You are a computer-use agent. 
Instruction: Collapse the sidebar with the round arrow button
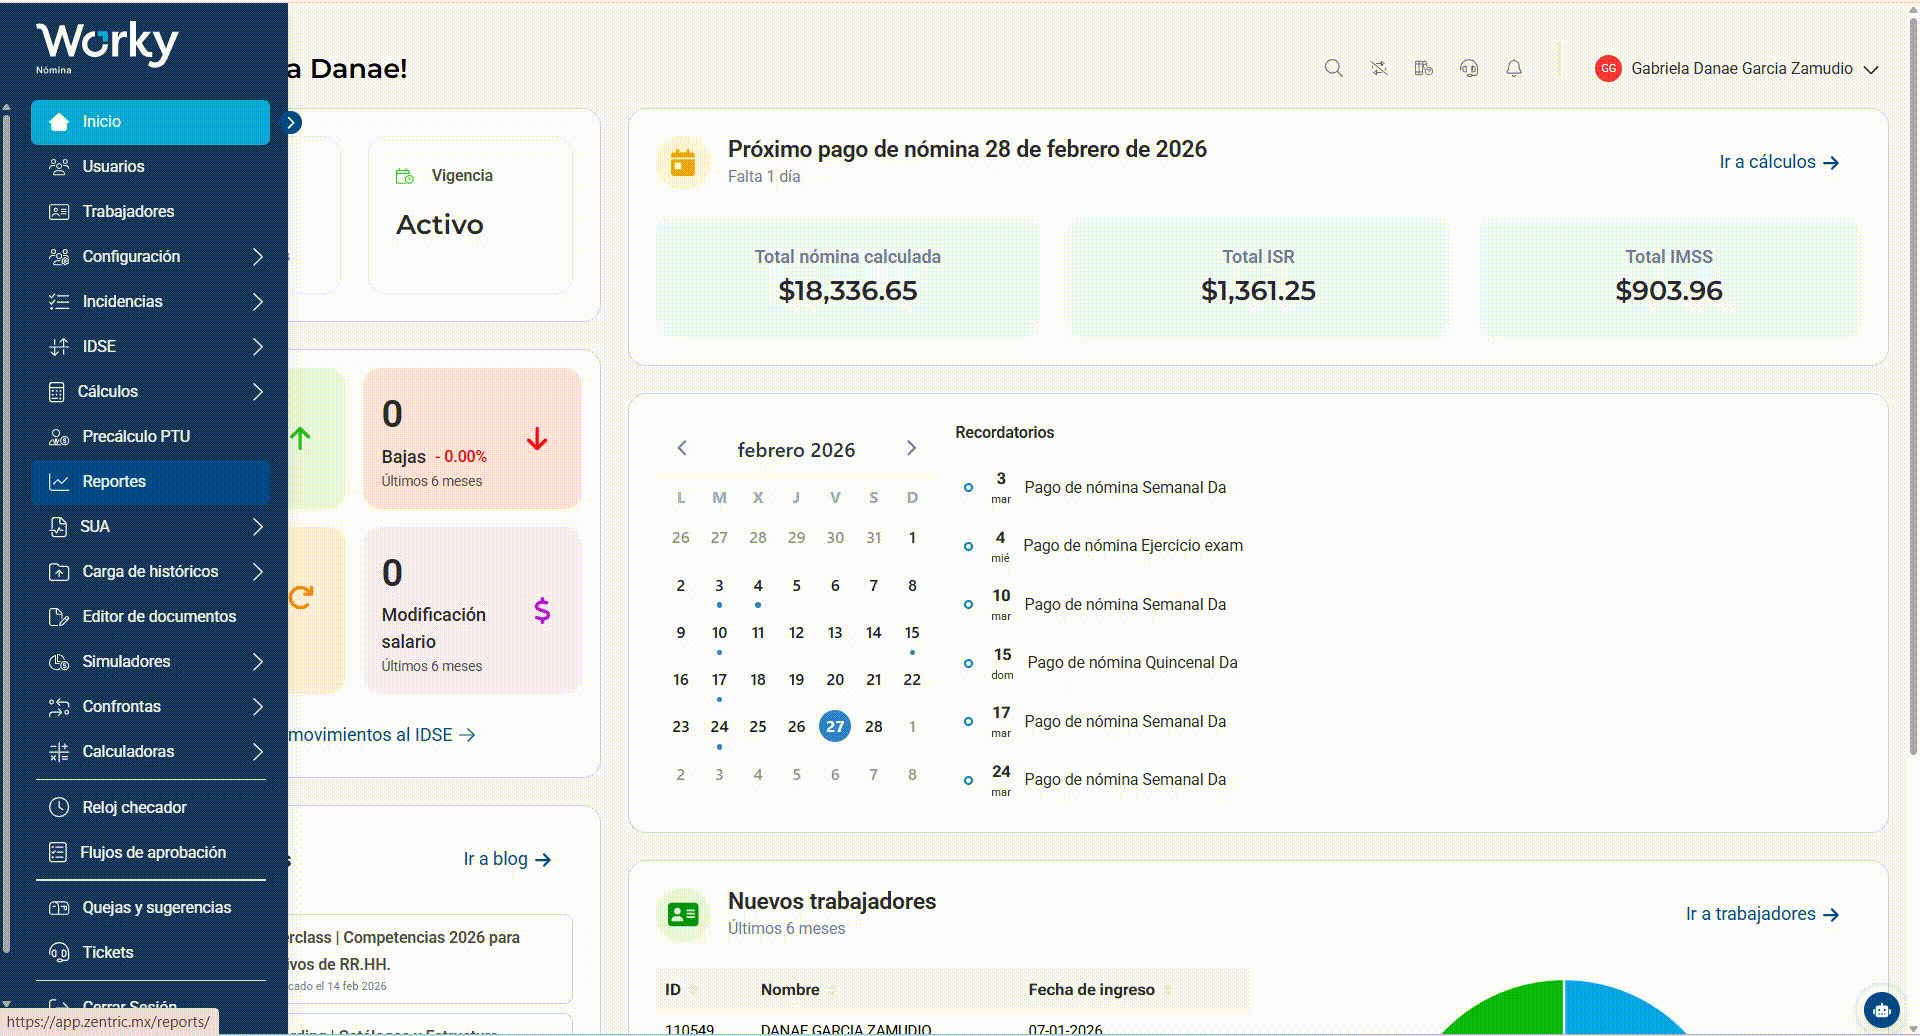[291, 122]
